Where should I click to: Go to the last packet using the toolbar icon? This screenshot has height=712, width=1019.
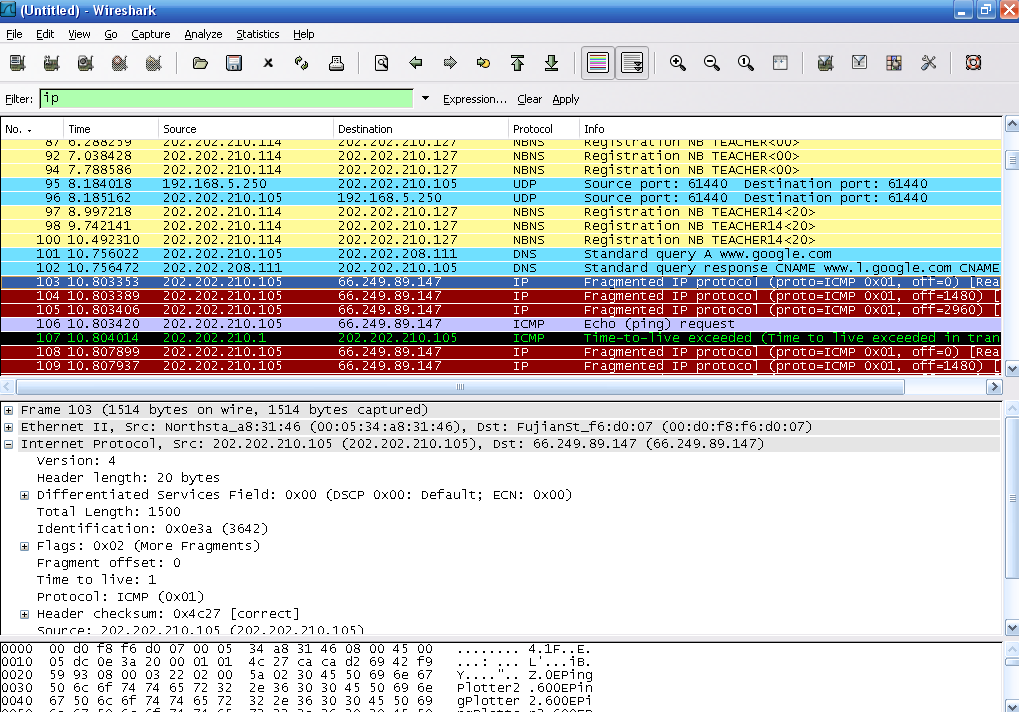[x=551, y=62]
